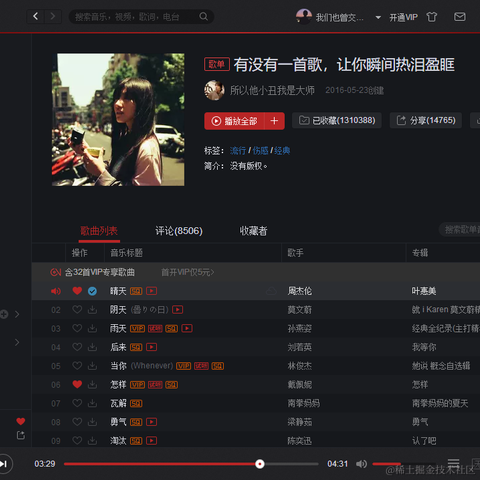Click the 开通VIP link

pyautogui.click(x=403, y=17)
